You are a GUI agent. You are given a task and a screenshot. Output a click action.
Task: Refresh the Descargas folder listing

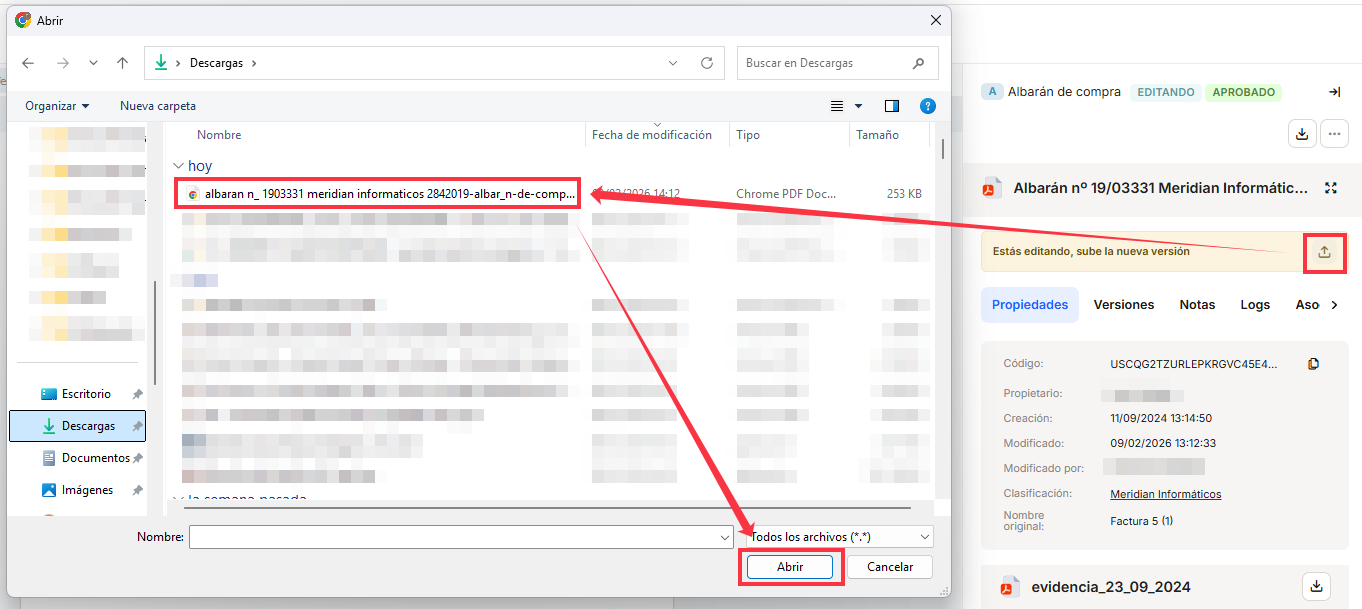pyautogui.click(x=707, y=63)
